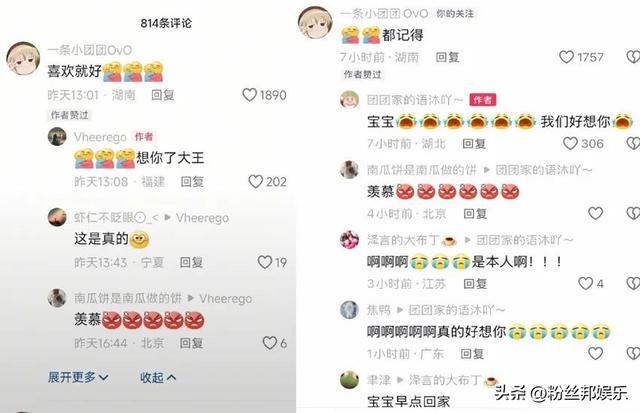Tap heart on 我们好想你 reply showing 306

point(570,143)
